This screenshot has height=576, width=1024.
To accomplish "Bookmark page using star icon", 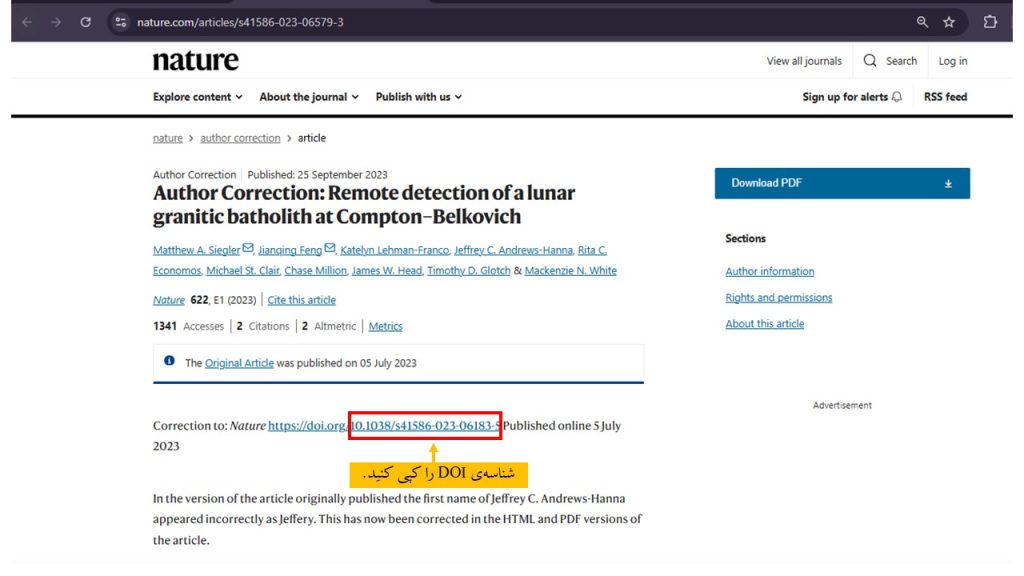I will point(949,22).
